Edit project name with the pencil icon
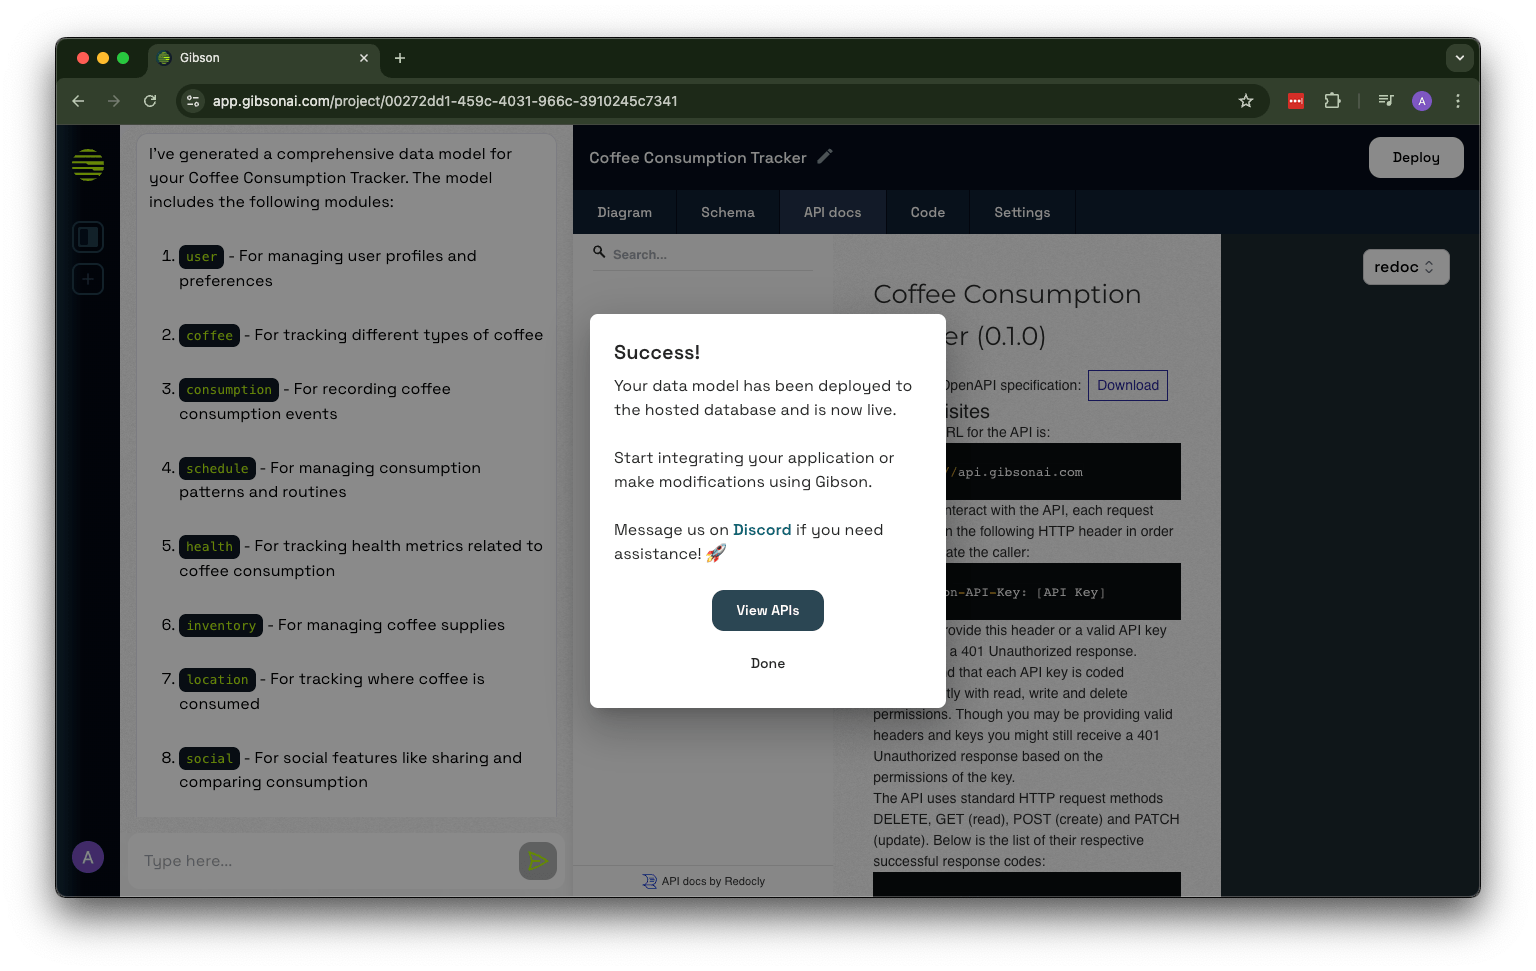 825,157
